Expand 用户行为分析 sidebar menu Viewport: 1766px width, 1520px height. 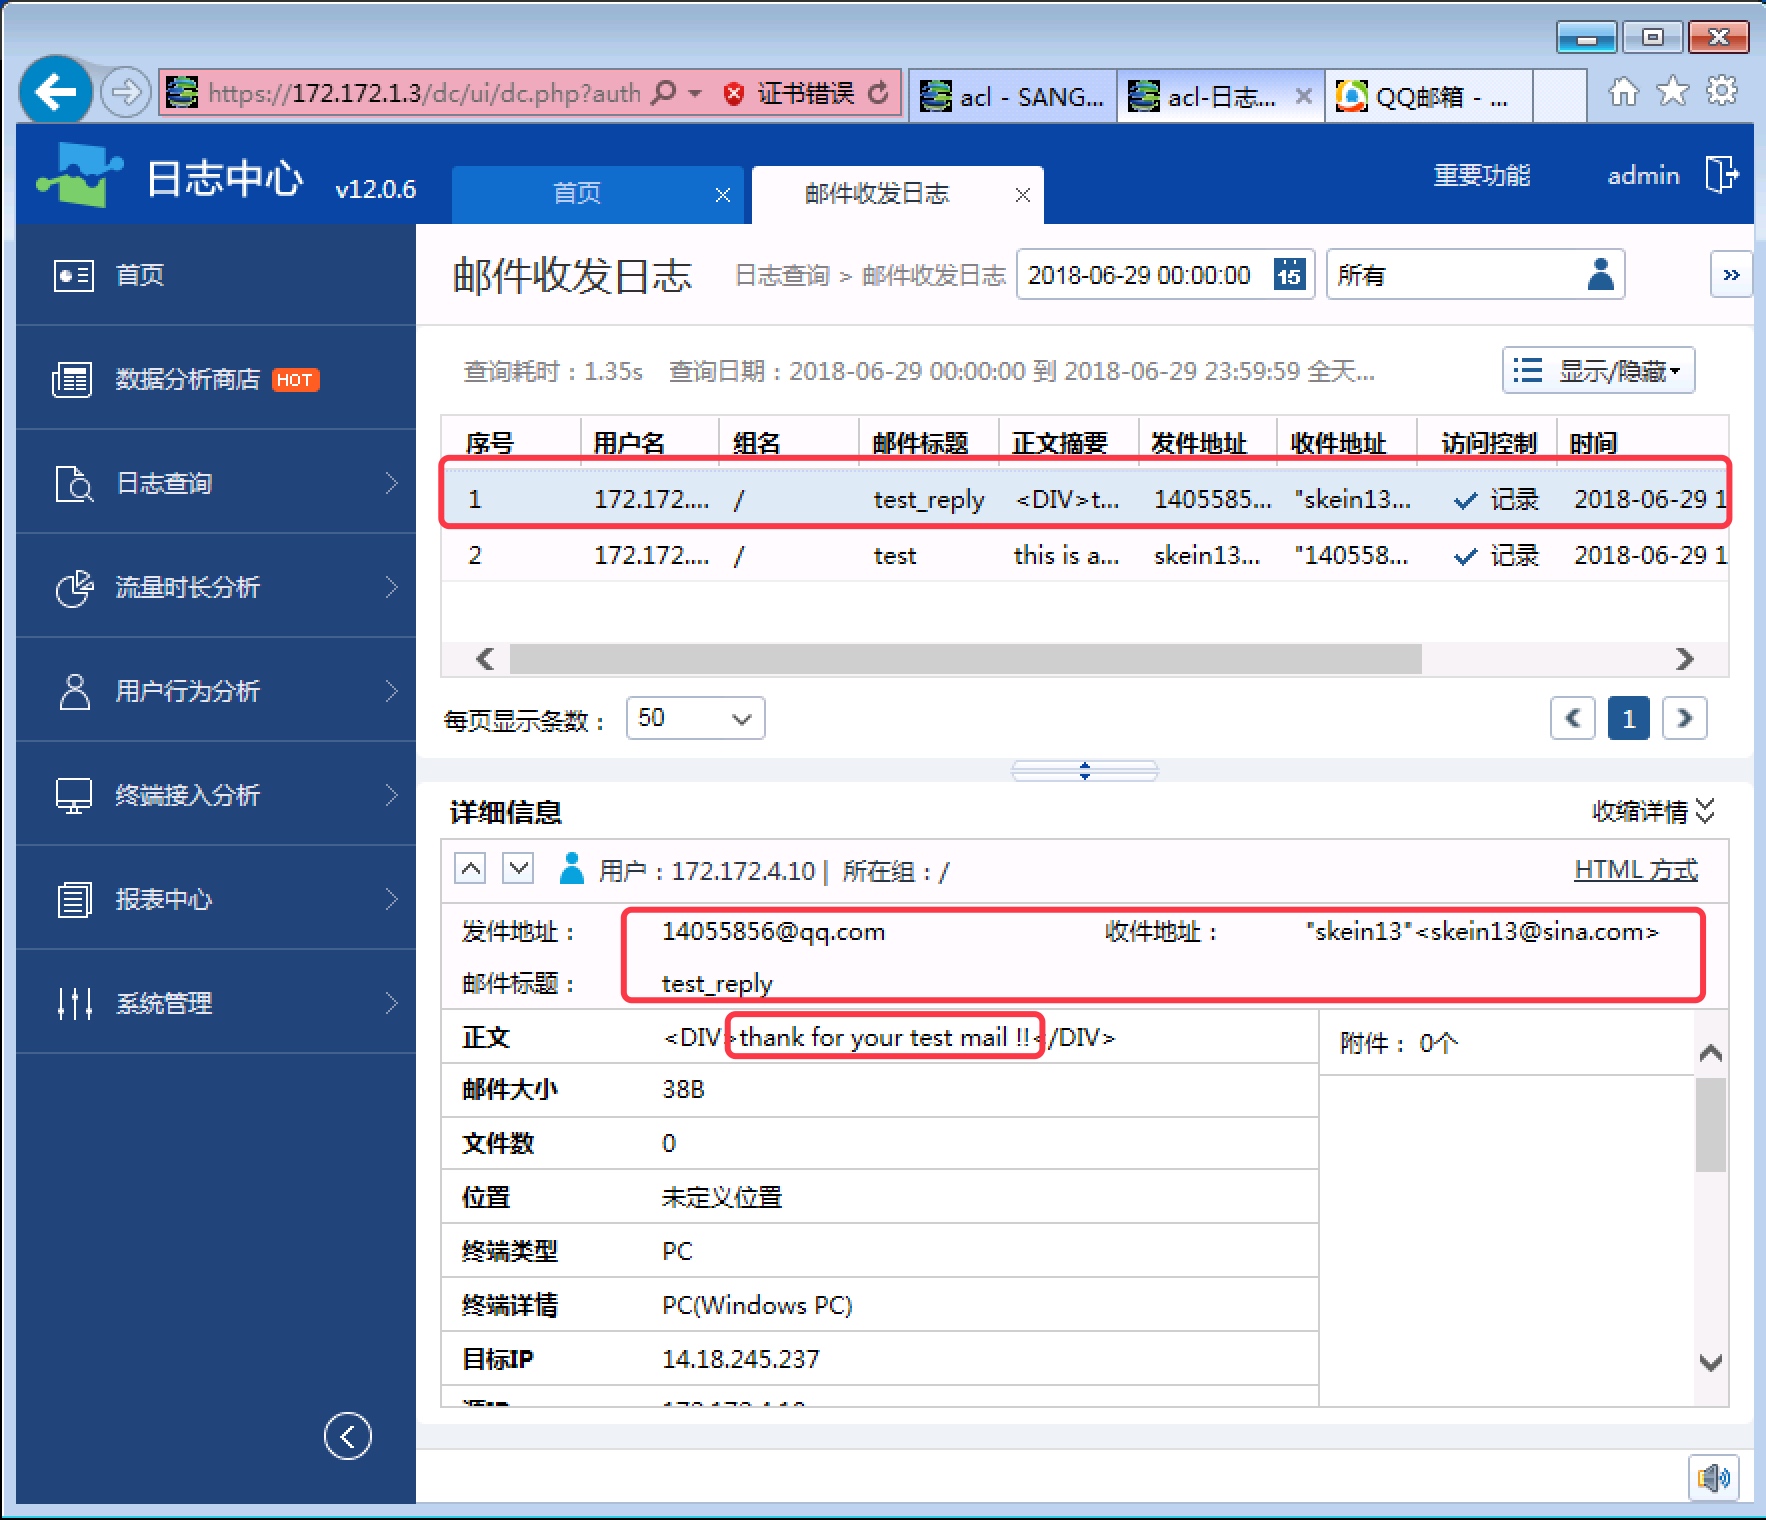(x=216, y=691)
